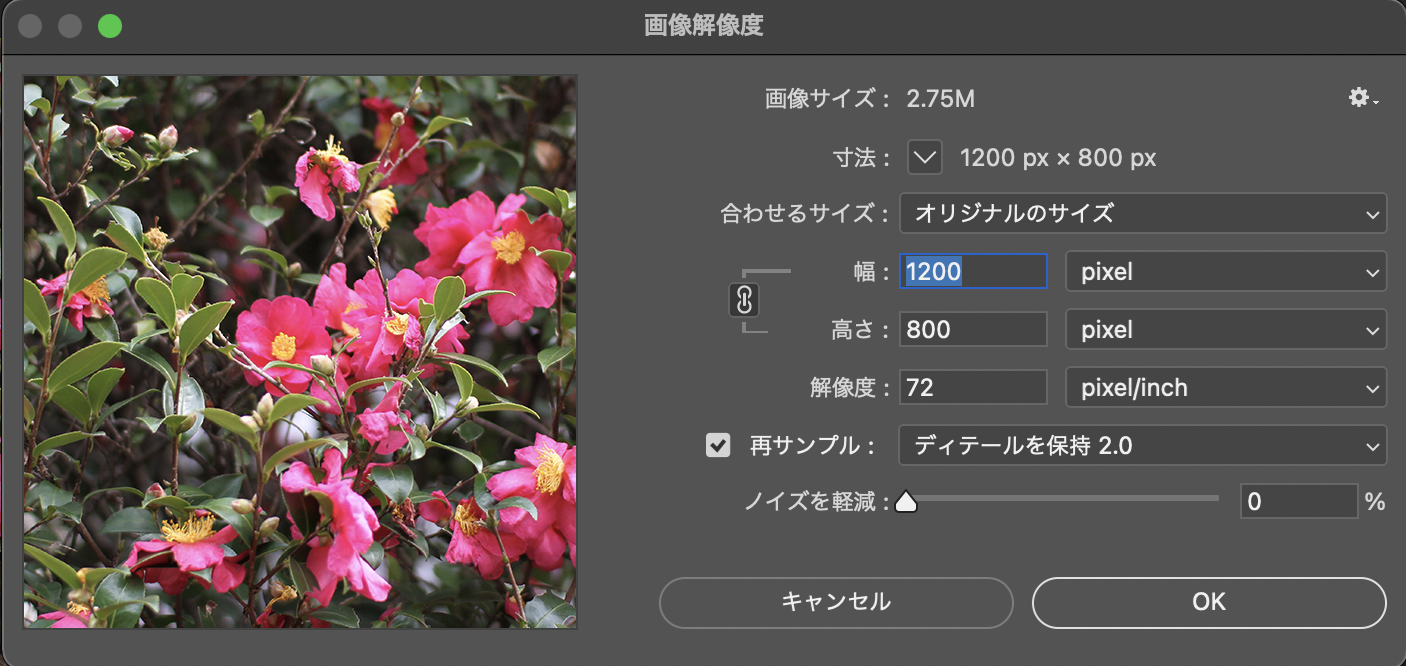Expand the 解像度 pixel/inch unit dropdown
Screen dimensions: 1406x666
click(x=1225, y=387)
